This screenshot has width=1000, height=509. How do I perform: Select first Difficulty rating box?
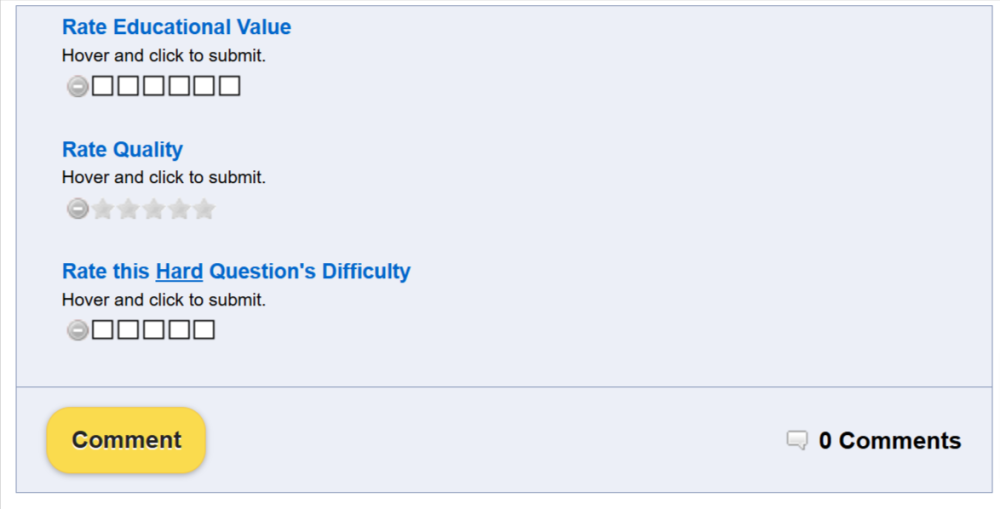coord(103,330)
